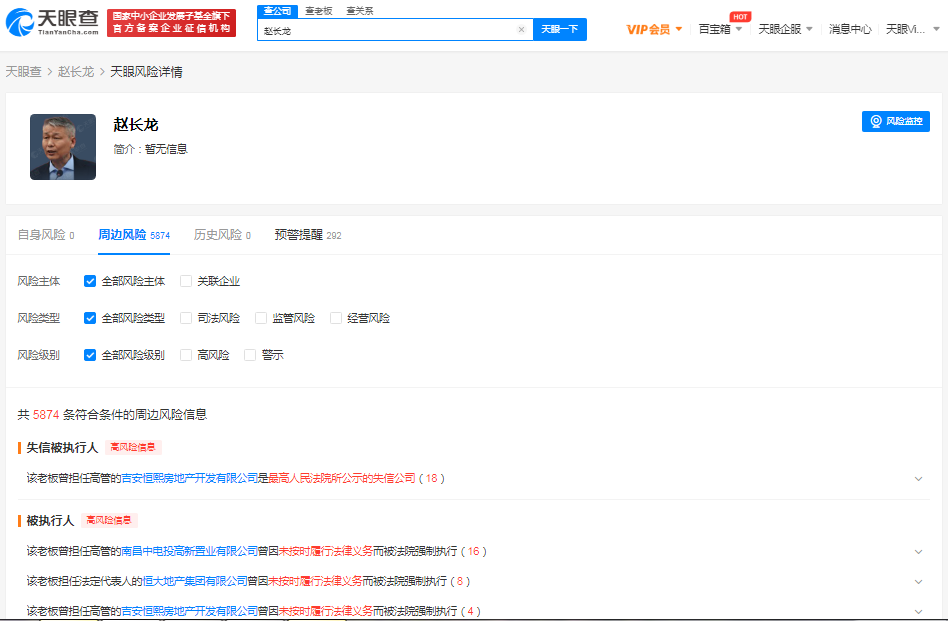The image size is (948, 621).
Task: Open 消息中心 message center
Action: tap(850, 29)
